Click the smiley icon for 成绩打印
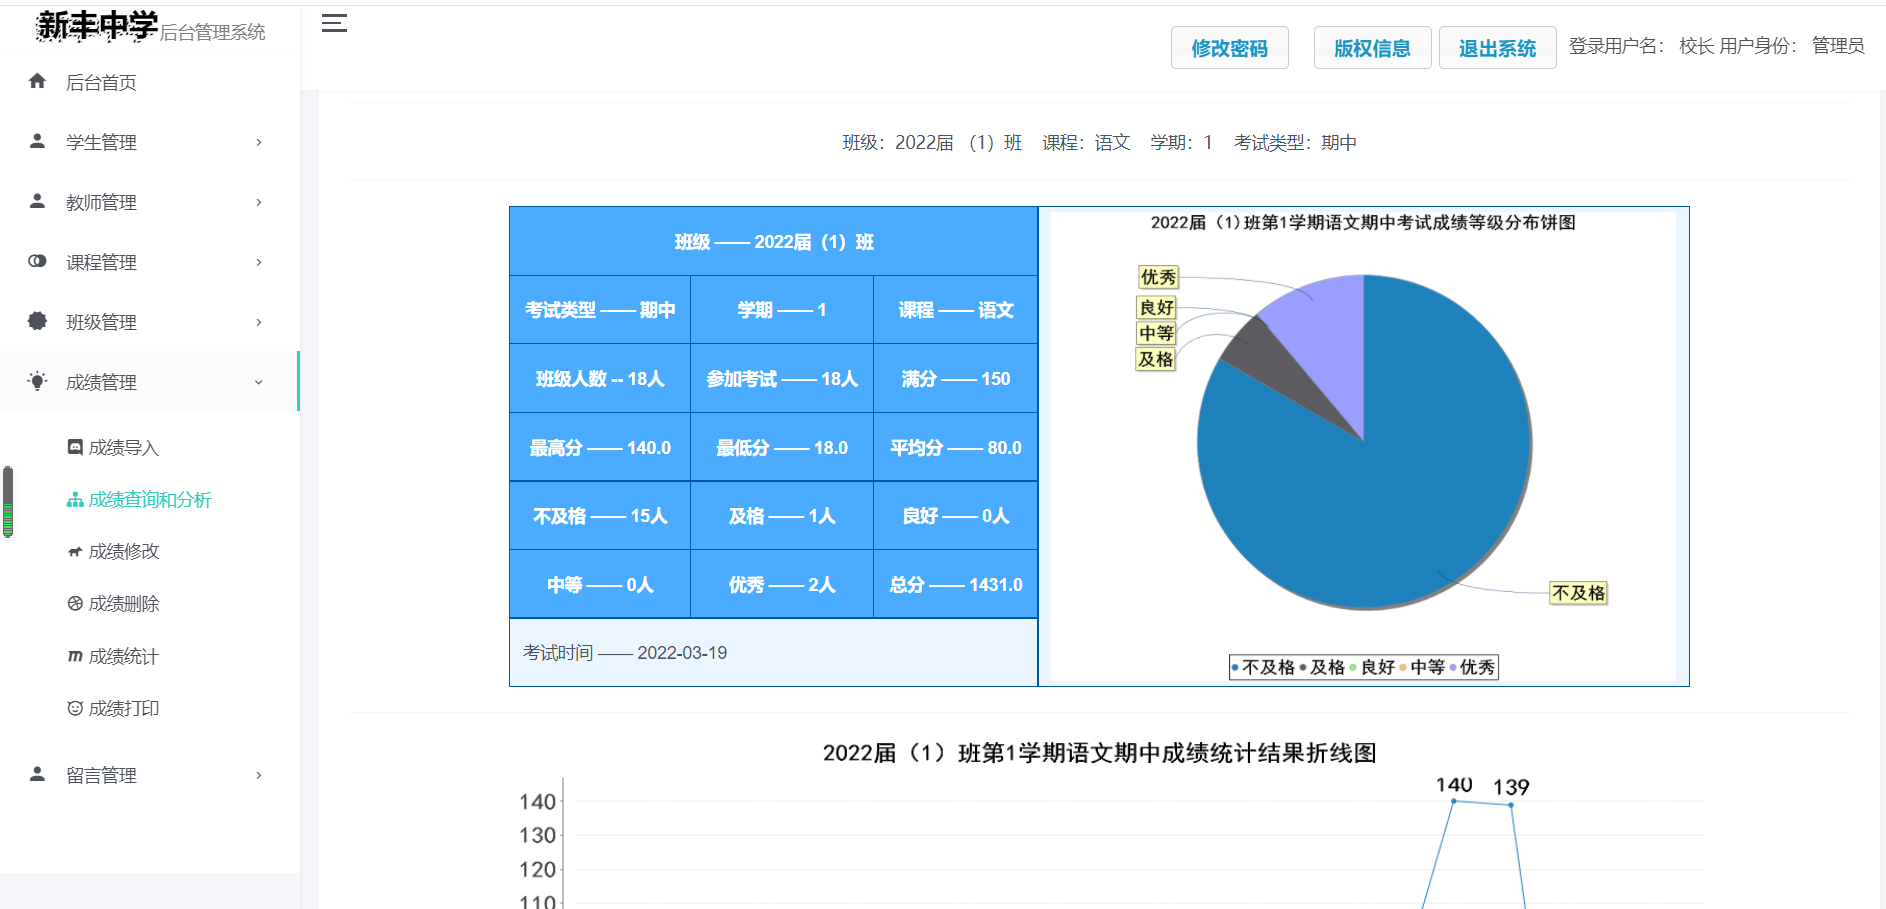The width and height of the screenshot is (1886, 909). click(75, 708)
